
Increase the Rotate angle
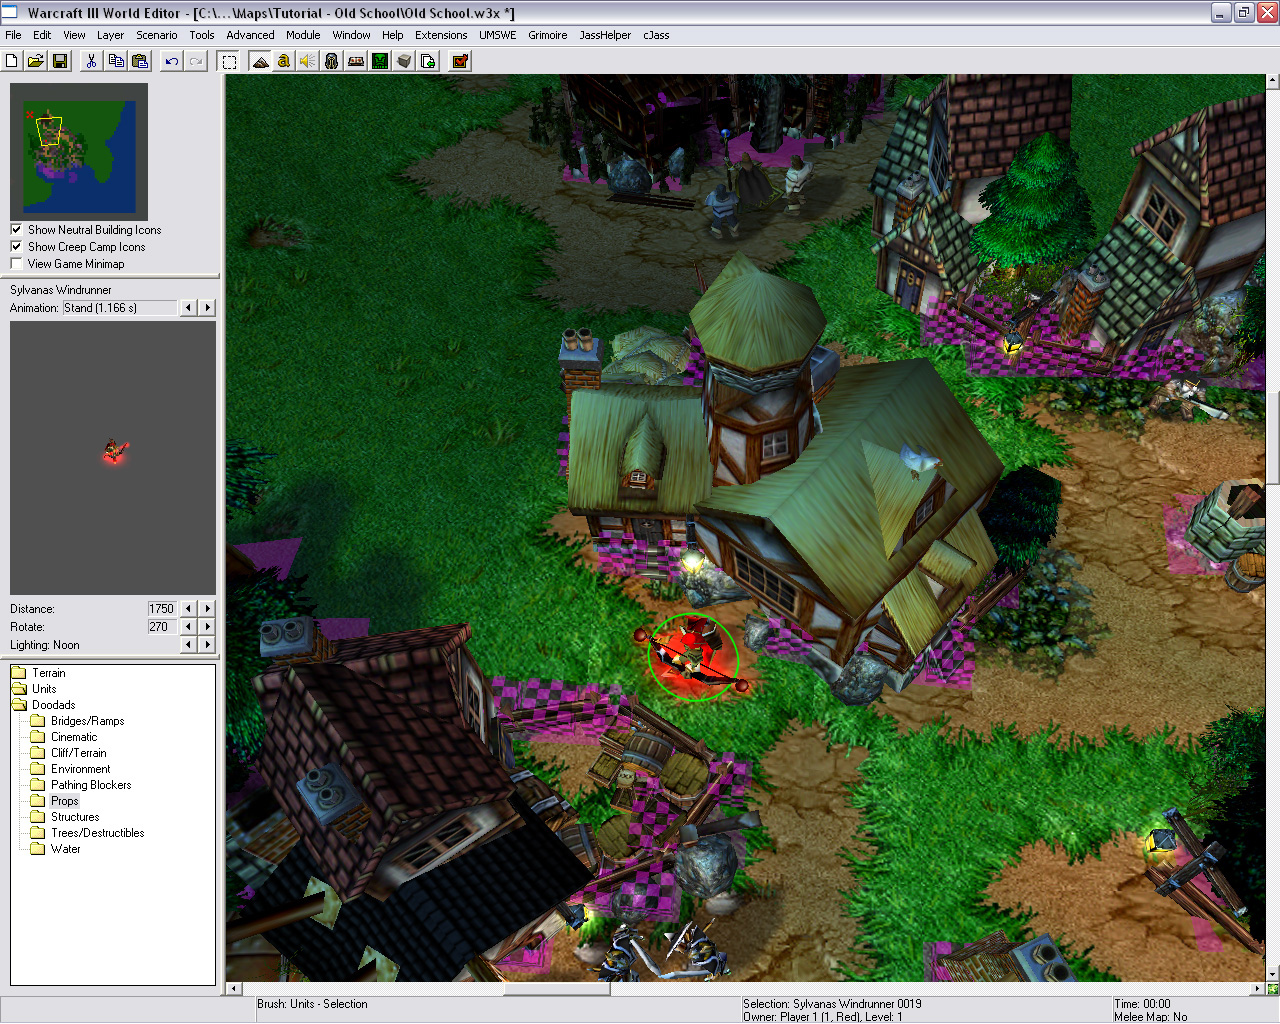pyautogui.click(x=207, y=626)
